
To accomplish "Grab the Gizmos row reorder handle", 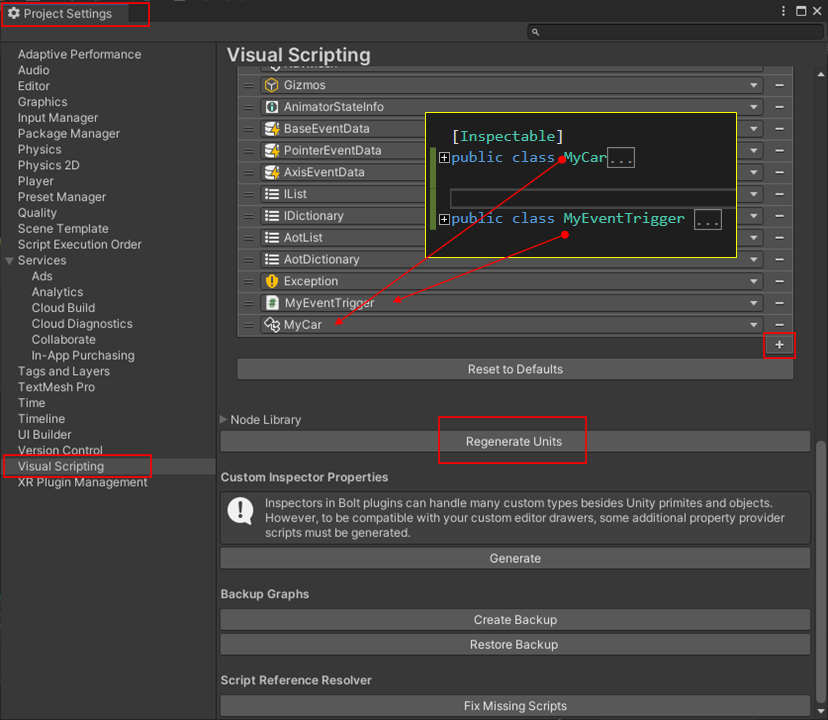I will click(249, 85).
